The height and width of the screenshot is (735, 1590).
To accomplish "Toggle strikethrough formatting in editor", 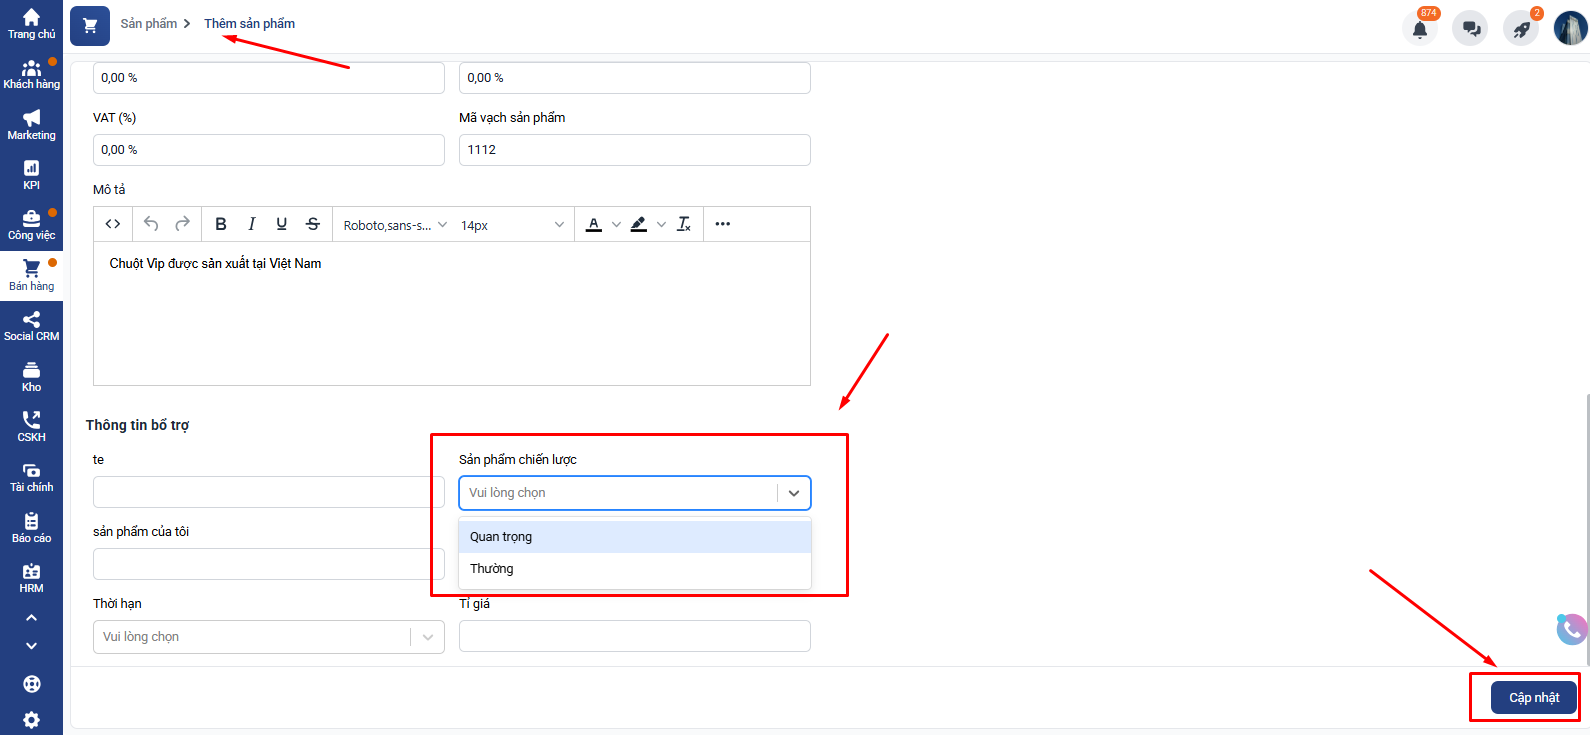I will pyautogui.click(x=313, y=224).
